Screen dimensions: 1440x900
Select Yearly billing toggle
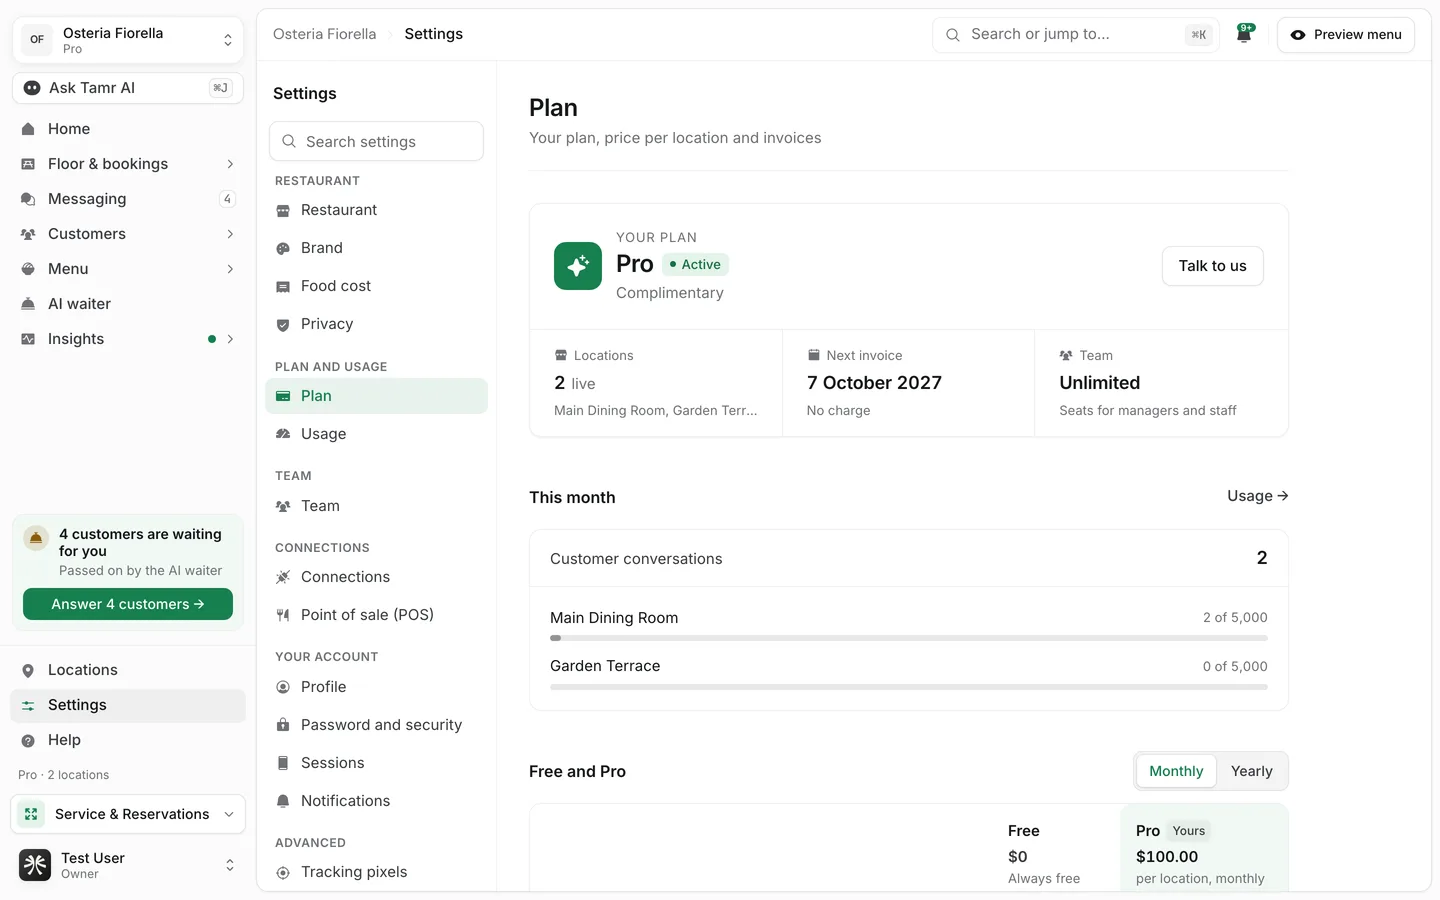[1252, 771]
